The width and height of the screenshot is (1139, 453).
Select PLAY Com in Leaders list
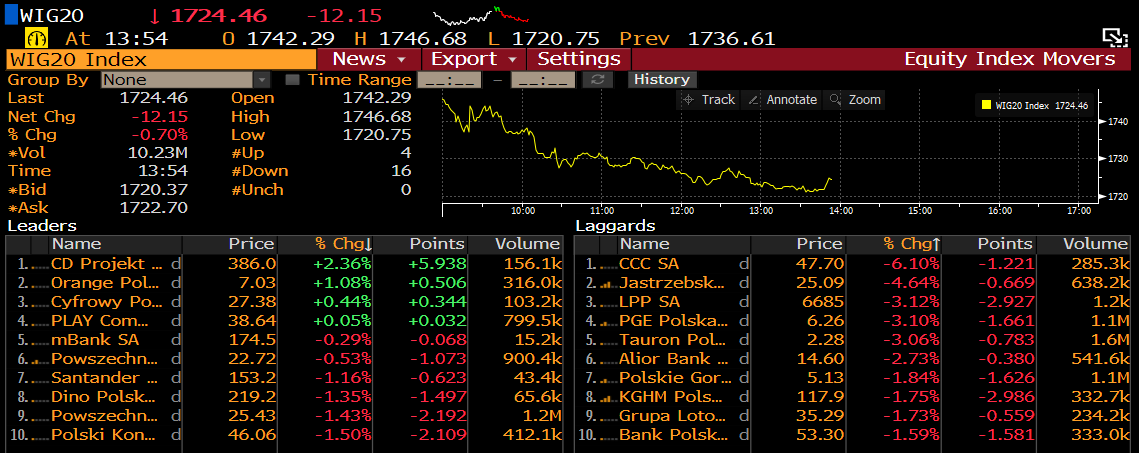[x=100, y=321]
